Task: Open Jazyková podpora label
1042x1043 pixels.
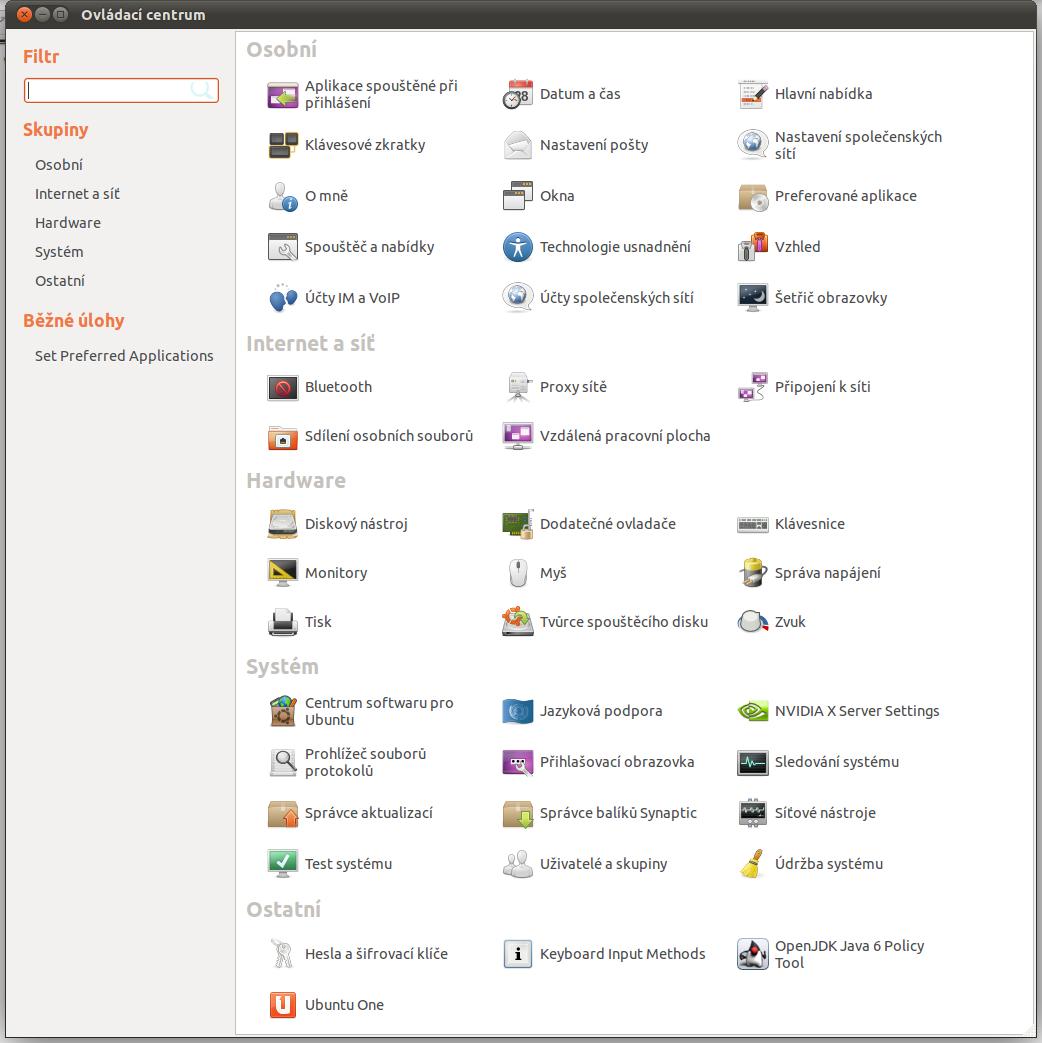Action: 601,711
